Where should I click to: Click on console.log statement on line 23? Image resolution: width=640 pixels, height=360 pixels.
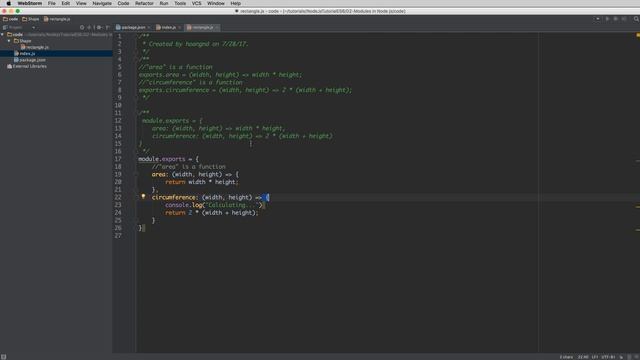pos(215,205)
